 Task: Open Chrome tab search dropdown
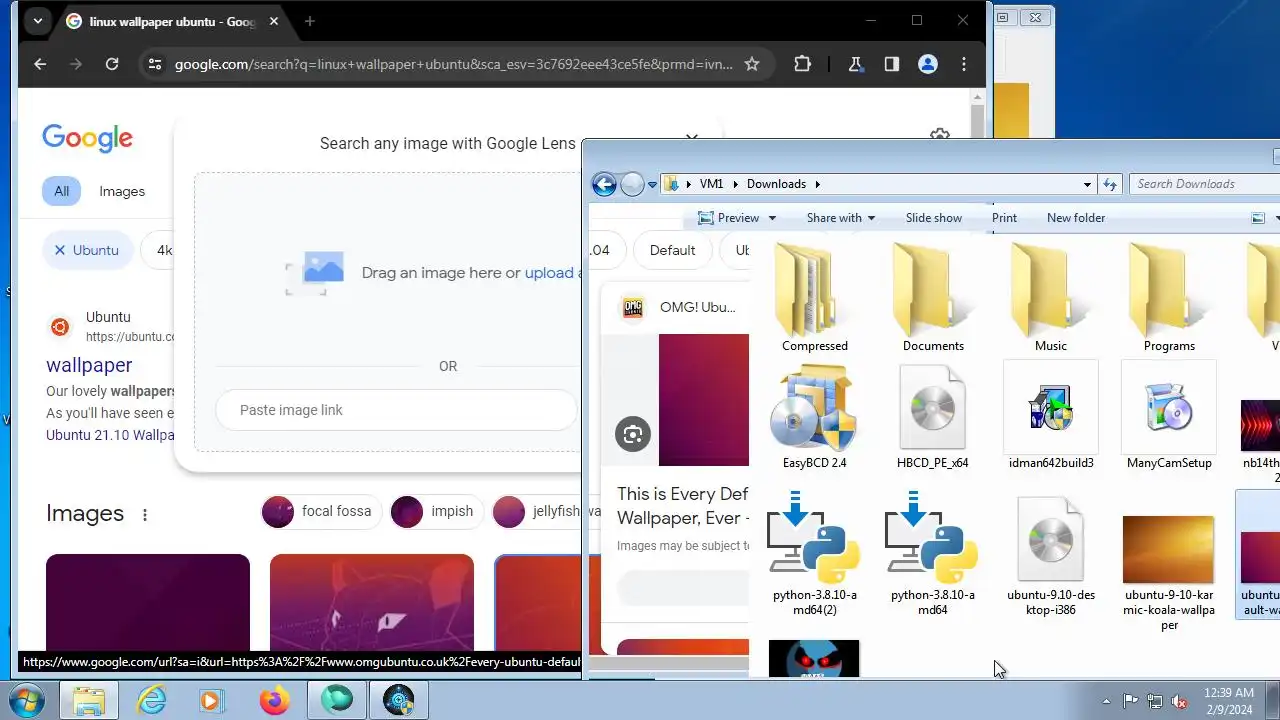(37, 21)
